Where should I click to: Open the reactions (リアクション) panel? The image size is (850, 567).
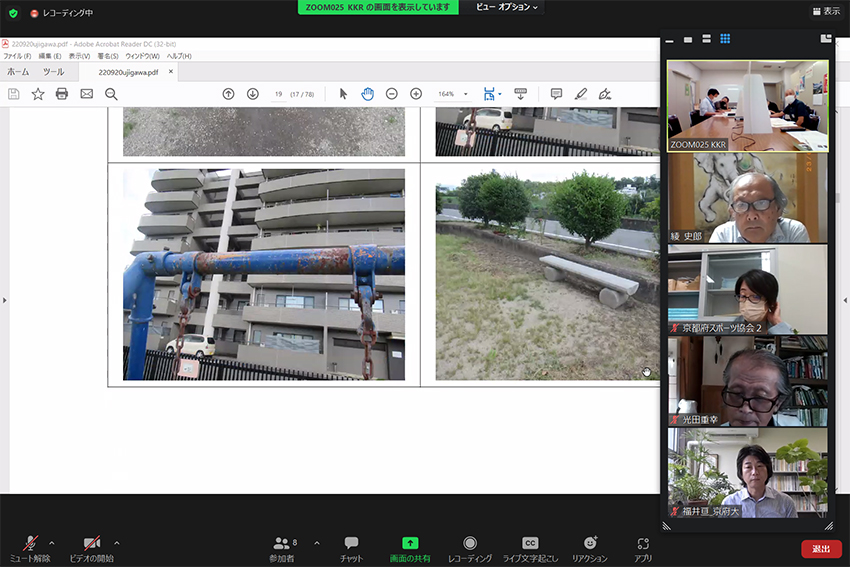(x=589, y=543)
